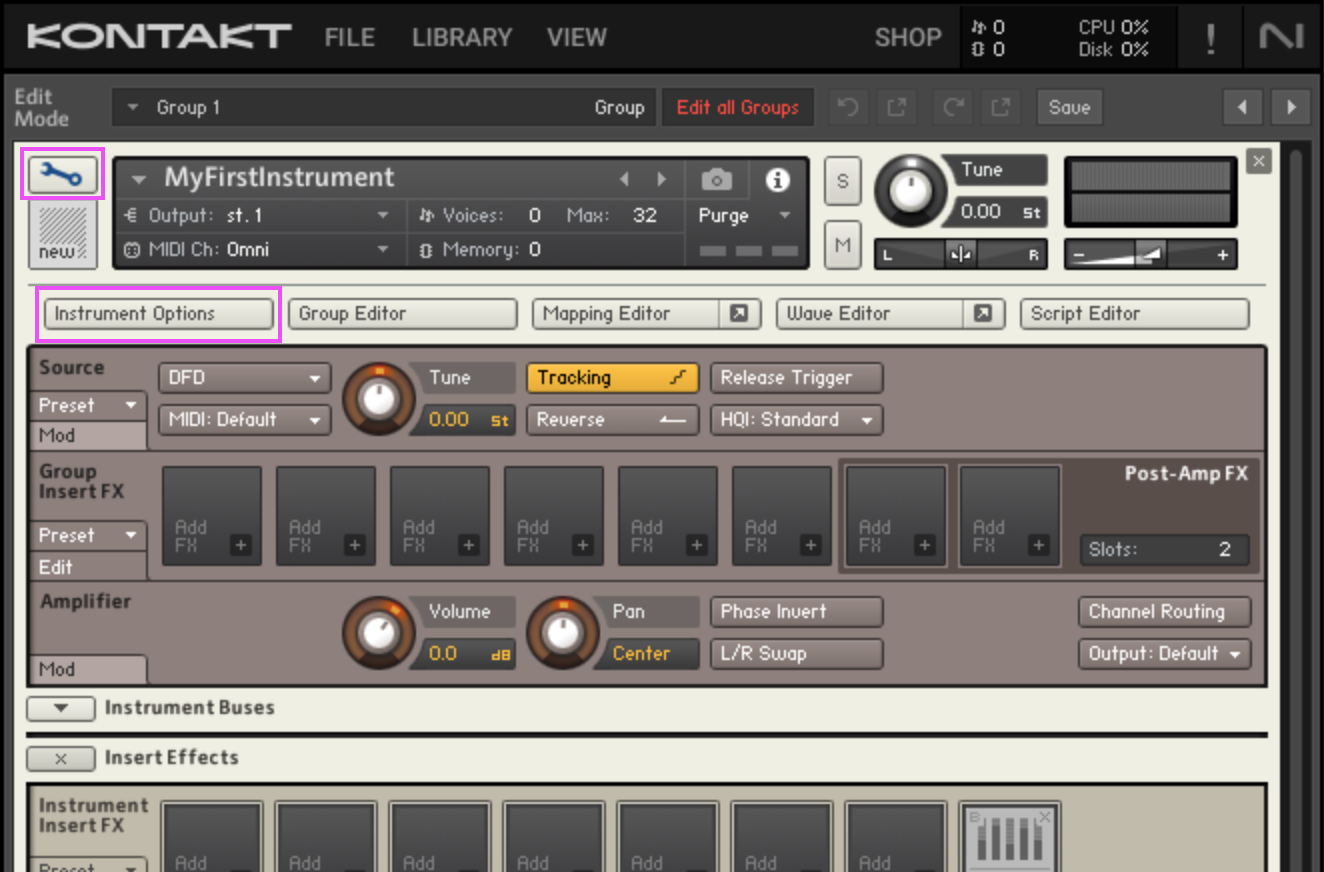Screen dimensions: 1324x872
Task: Open the Group Insert FX Edit tab
Action: [88, 566]
